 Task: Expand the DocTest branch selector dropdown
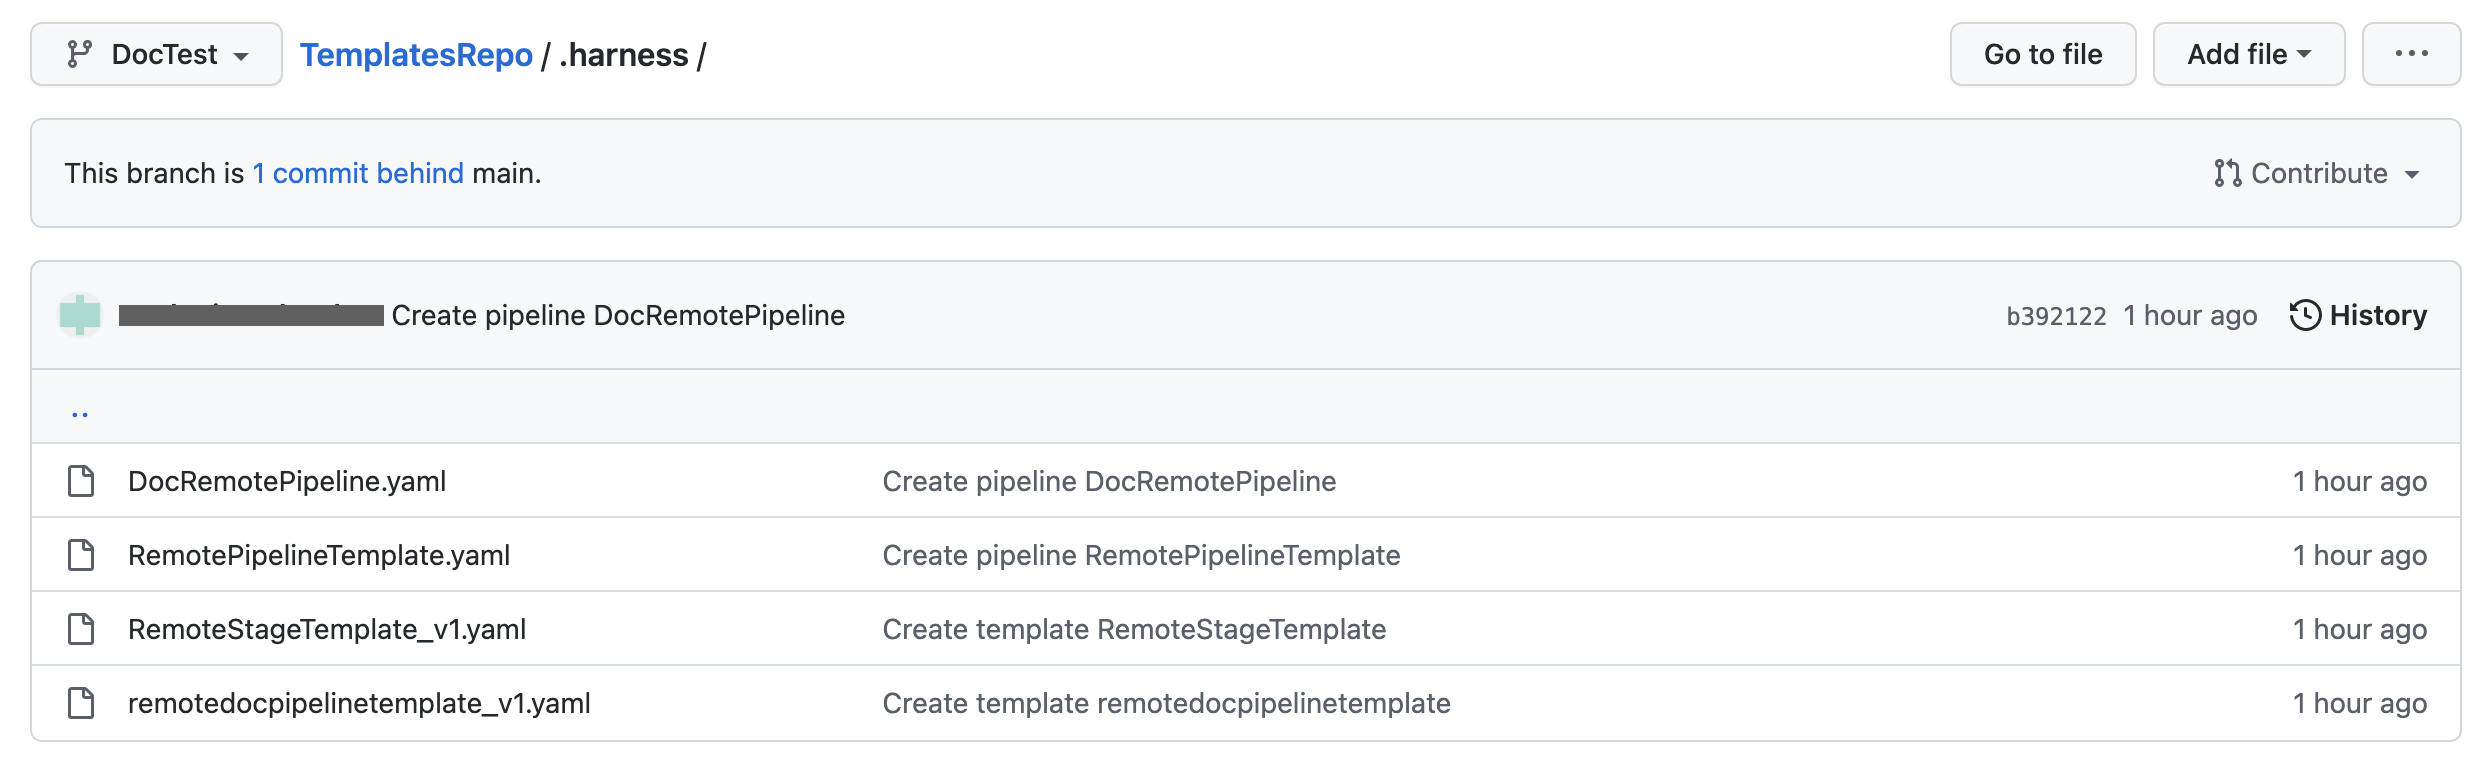click(157, 54)
